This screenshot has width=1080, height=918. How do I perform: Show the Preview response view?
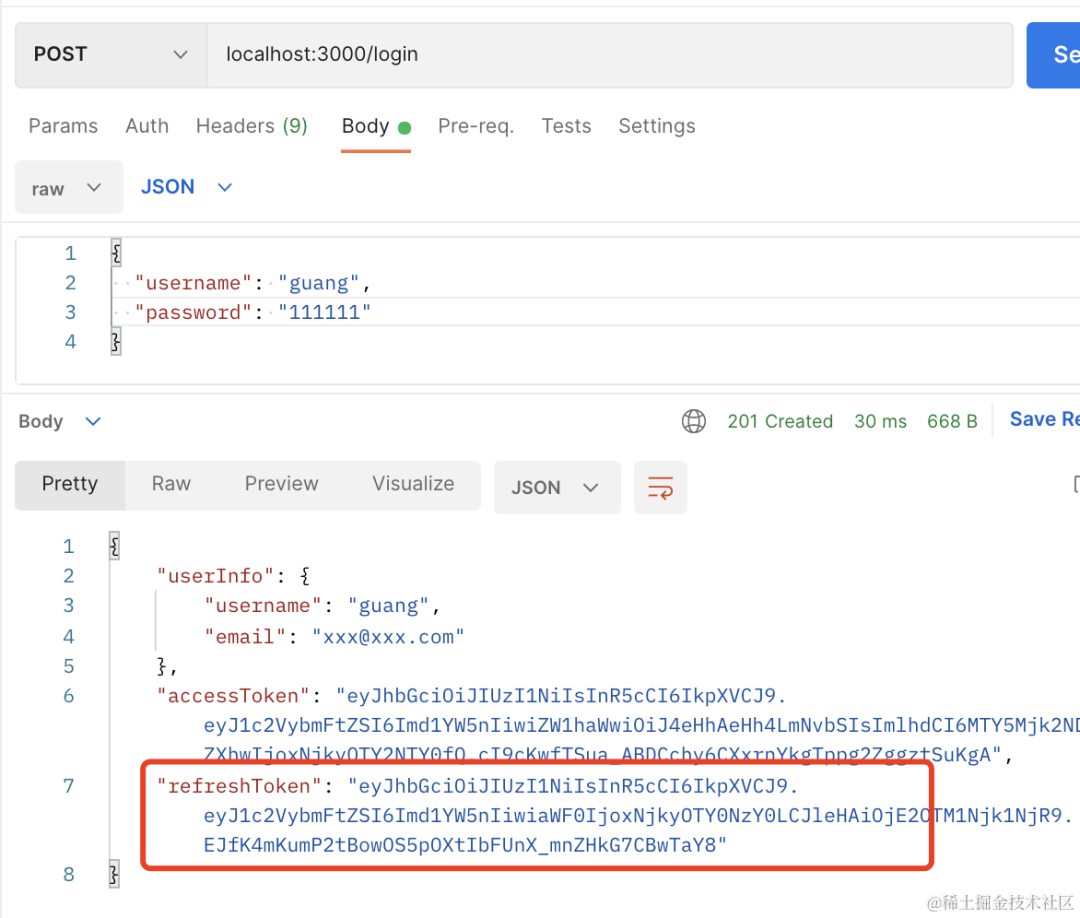pos(282,484)
